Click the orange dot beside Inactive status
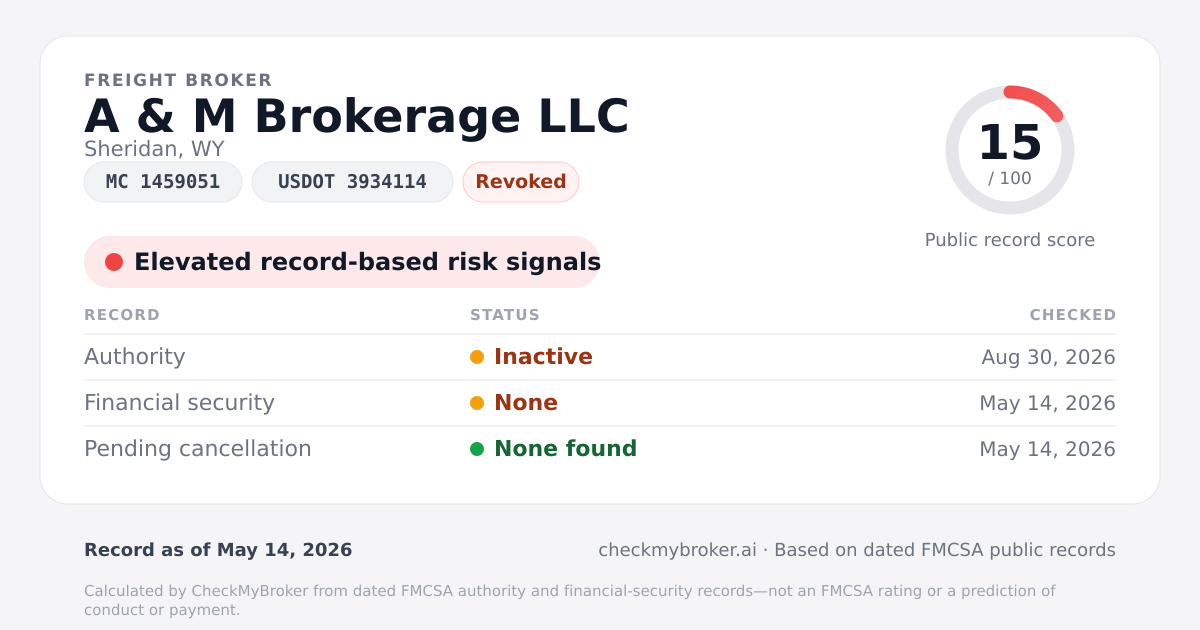The image size is (1200, 630). tap(477, 357)
